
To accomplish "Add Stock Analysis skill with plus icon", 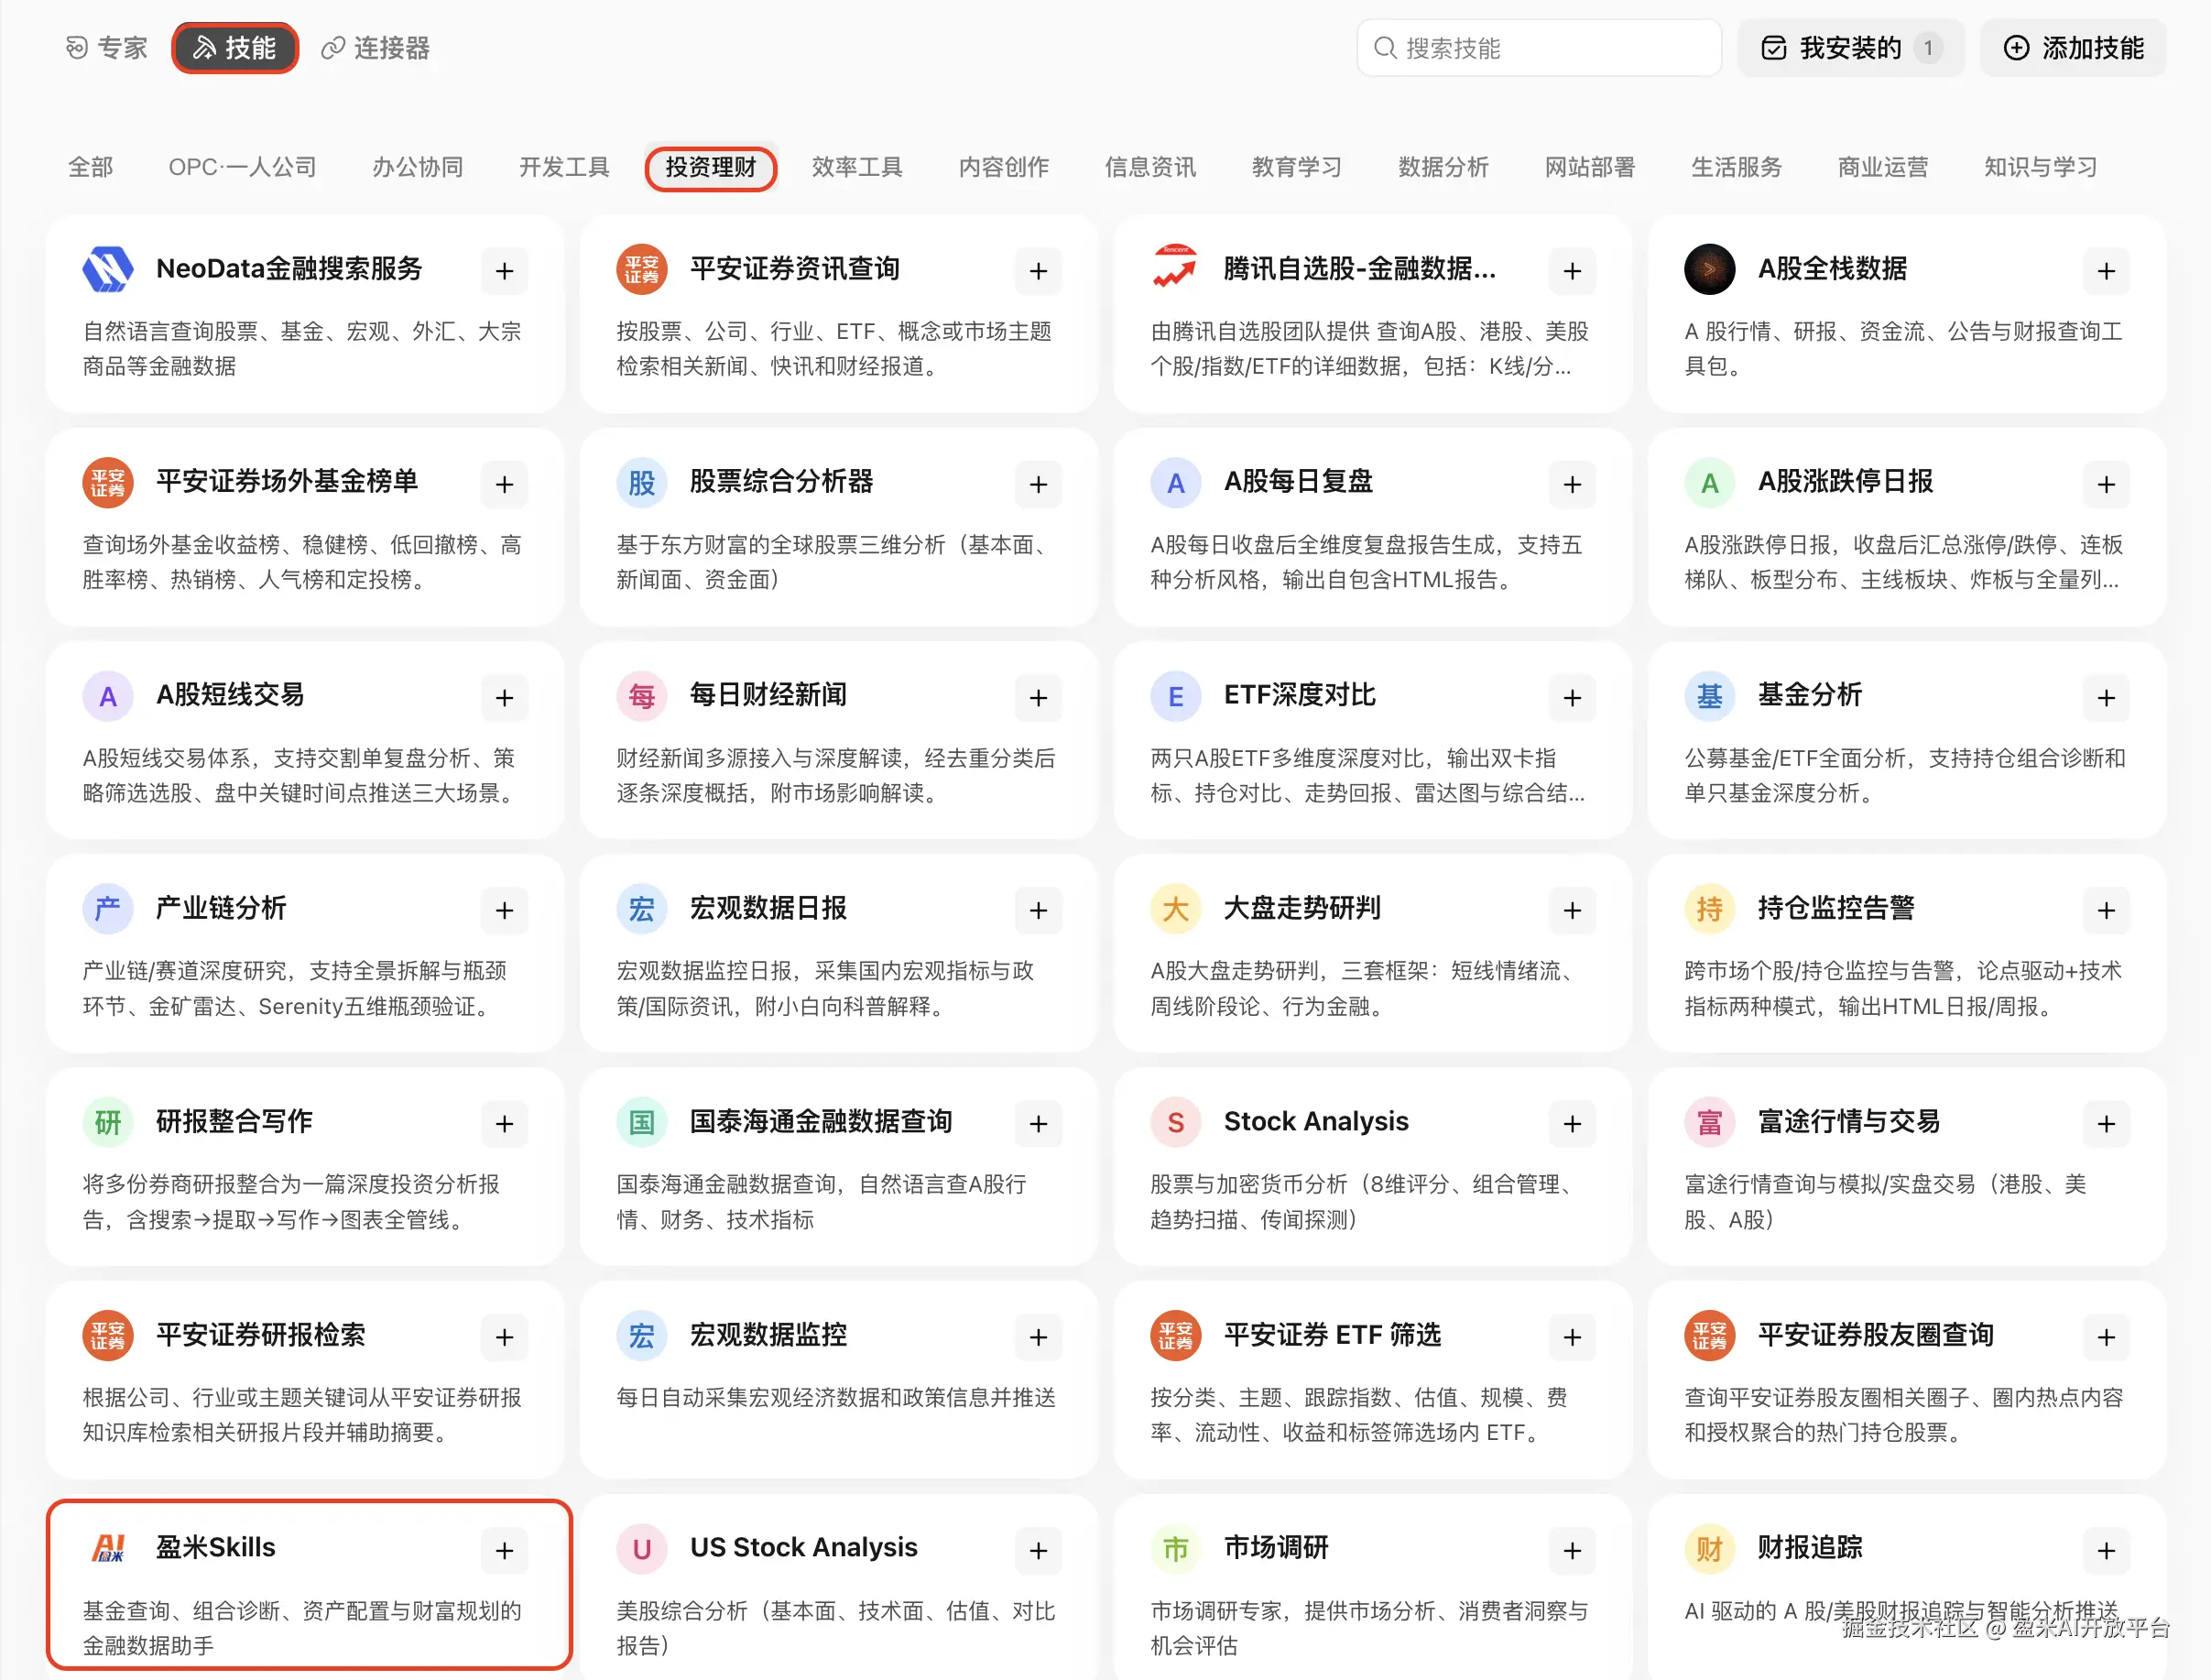I will [x=1572, y=1124].
